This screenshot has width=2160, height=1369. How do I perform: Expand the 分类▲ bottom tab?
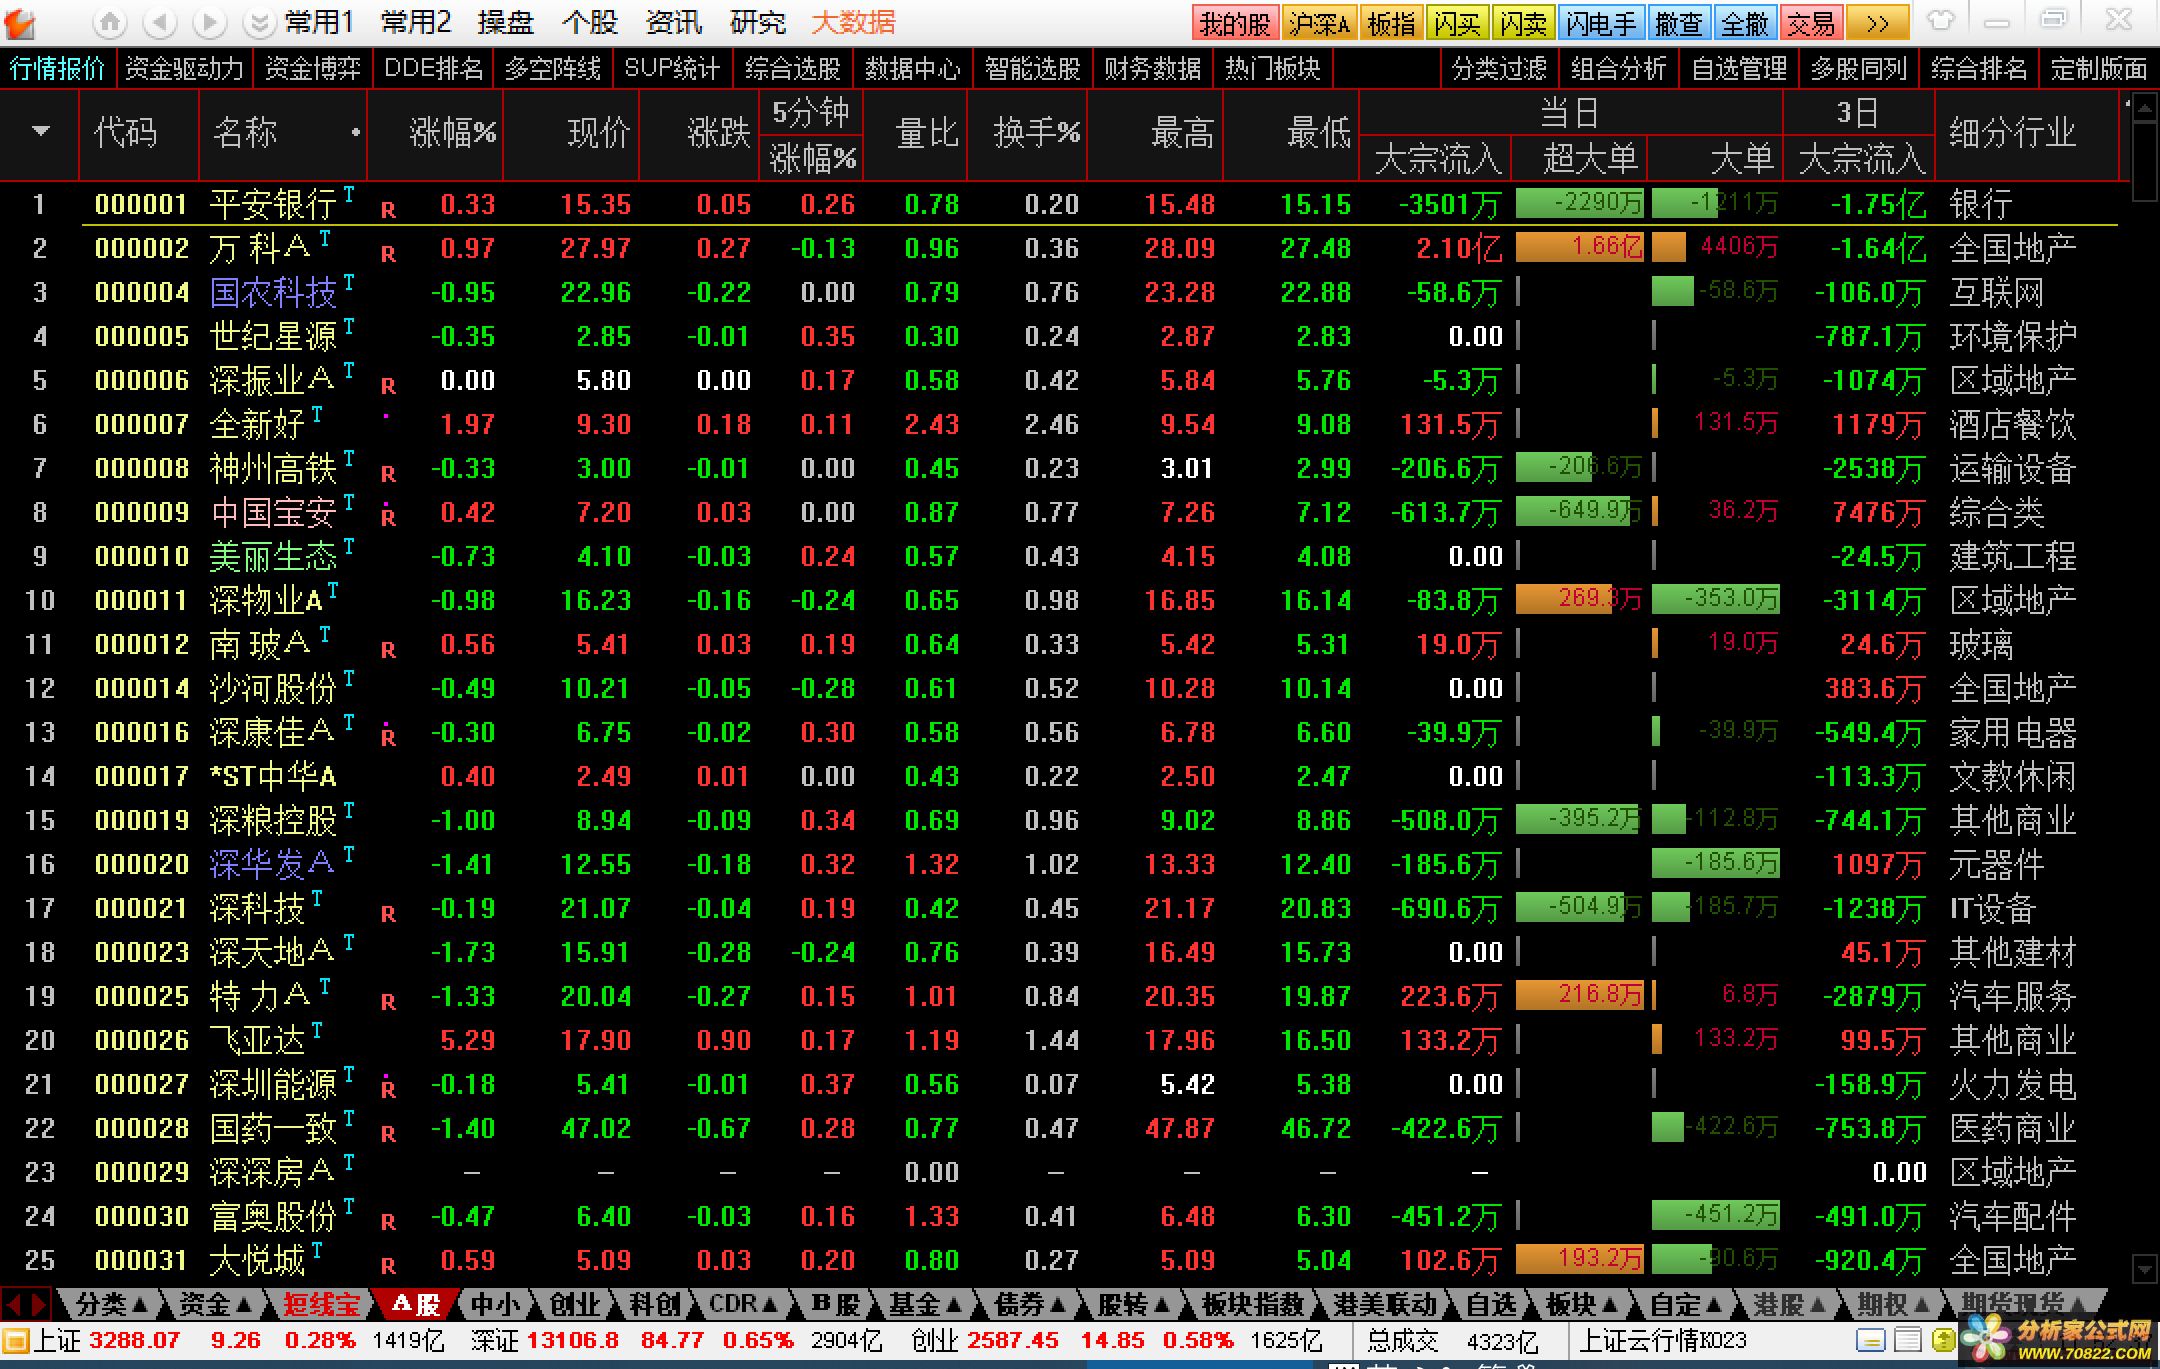click(112, 1304)
